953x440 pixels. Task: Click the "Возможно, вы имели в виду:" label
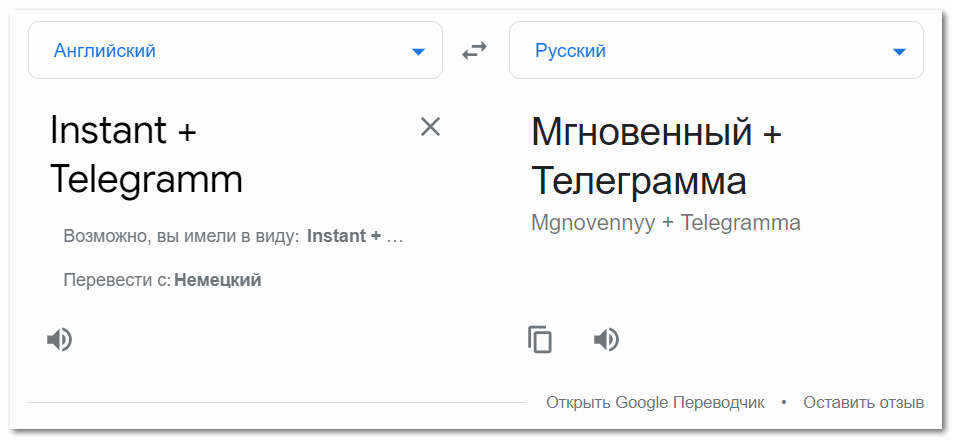tap(181, 237)
